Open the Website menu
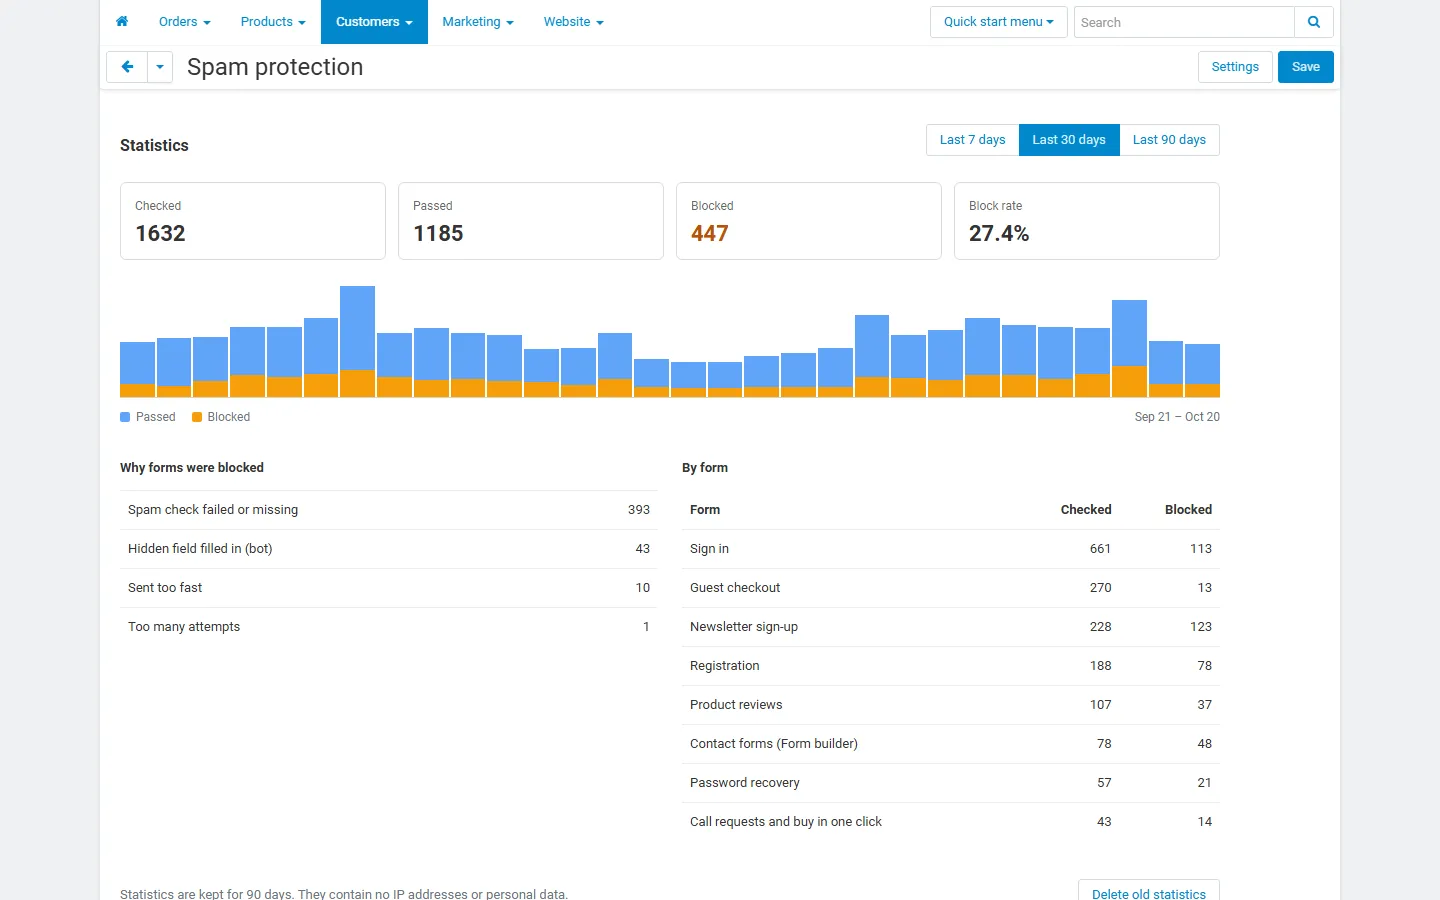Image resolution: width=1440 pixels, height=900 pixels. (x=574, y=22)
